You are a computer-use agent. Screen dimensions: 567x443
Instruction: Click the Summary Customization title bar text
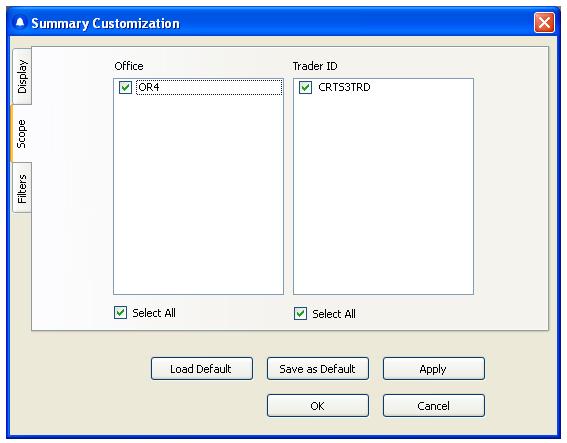coord(105,24)
